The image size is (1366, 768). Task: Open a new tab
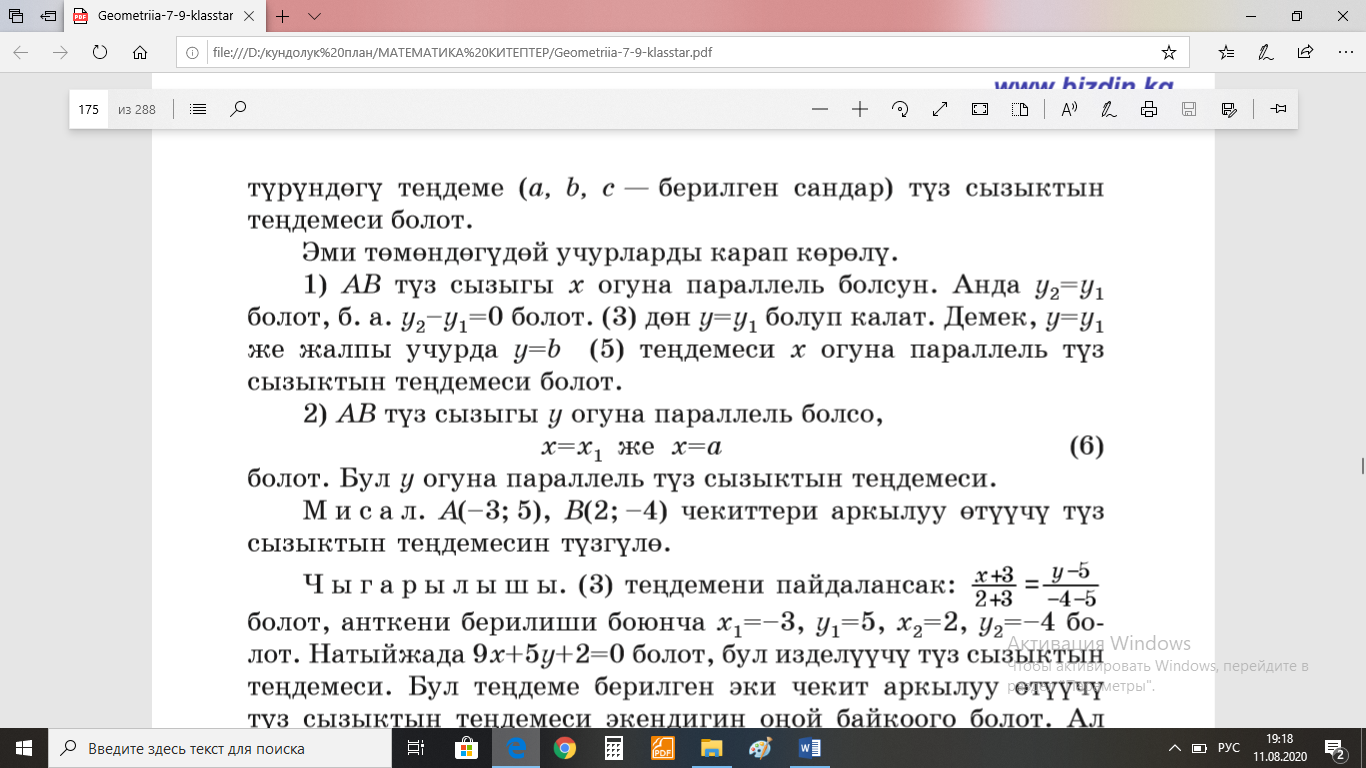(x=283, y=16)
